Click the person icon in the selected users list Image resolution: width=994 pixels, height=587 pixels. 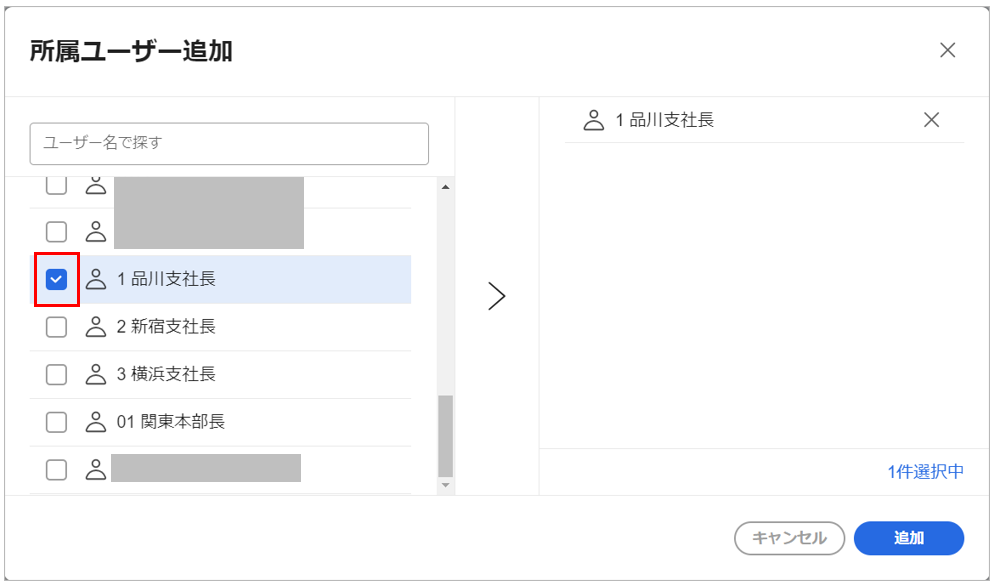point(594,120)
